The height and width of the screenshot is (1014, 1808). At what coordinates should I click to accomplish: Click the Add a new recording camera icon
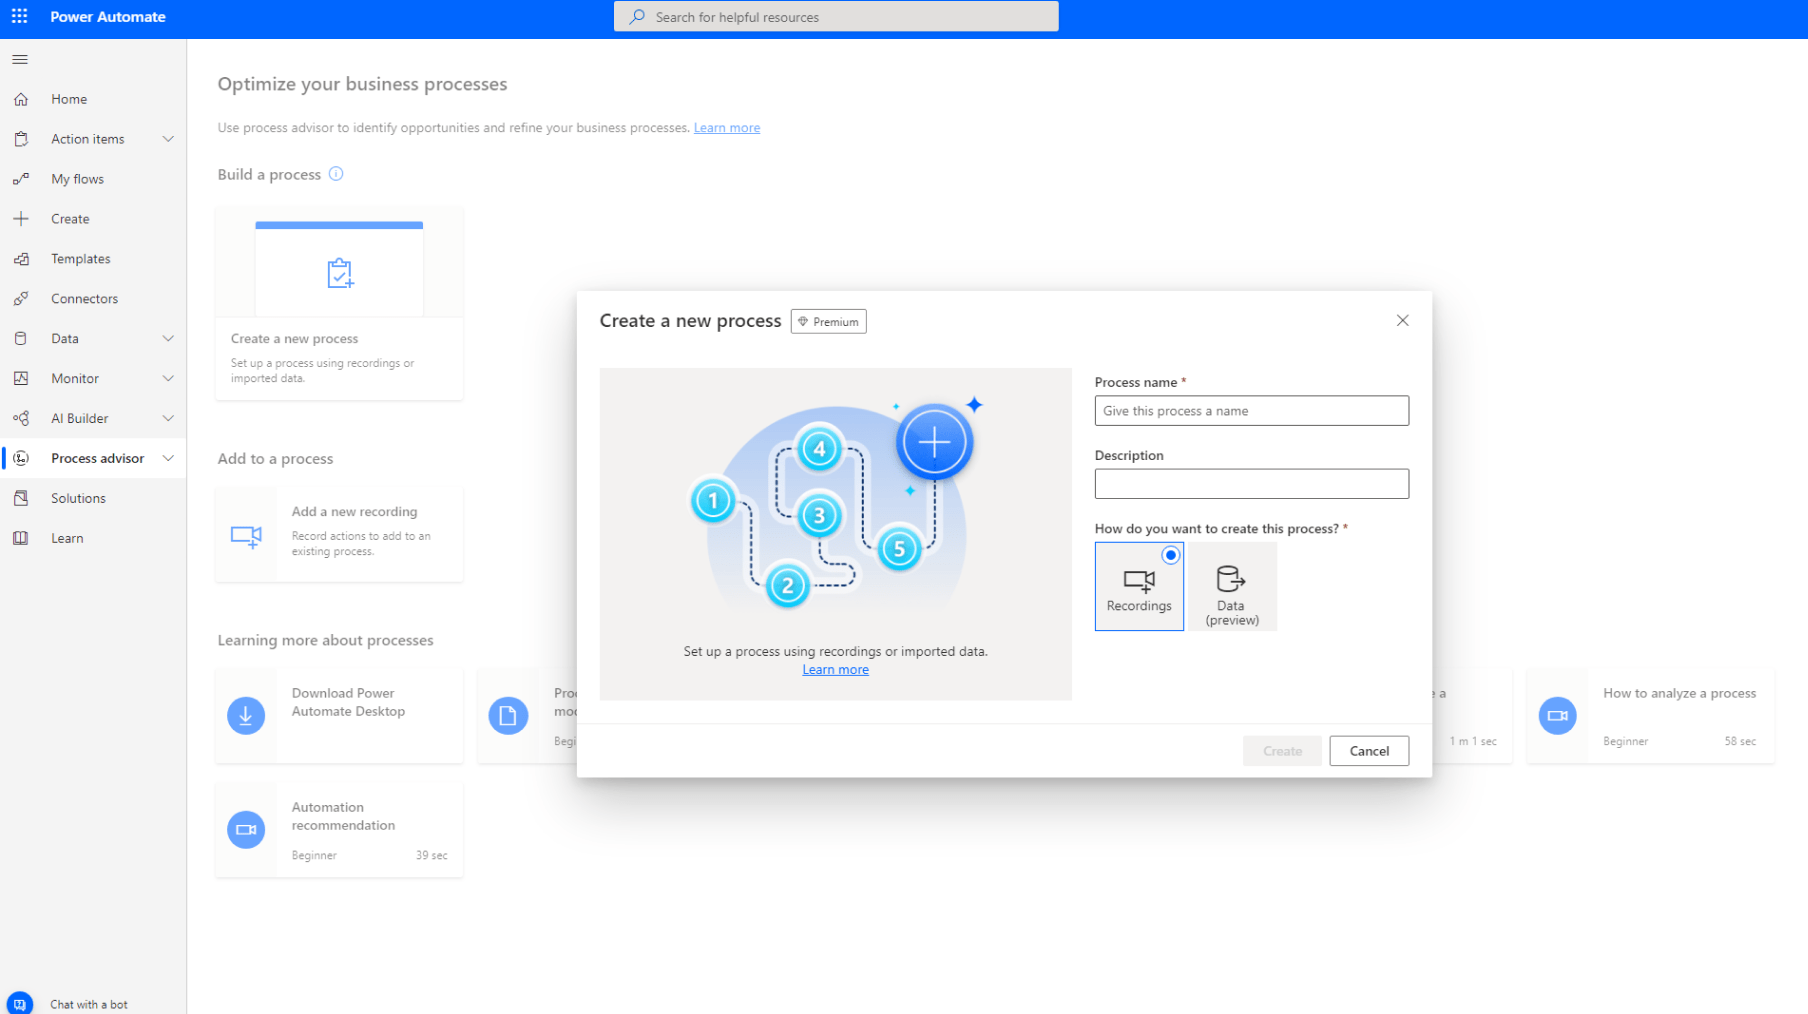[246, 536]
